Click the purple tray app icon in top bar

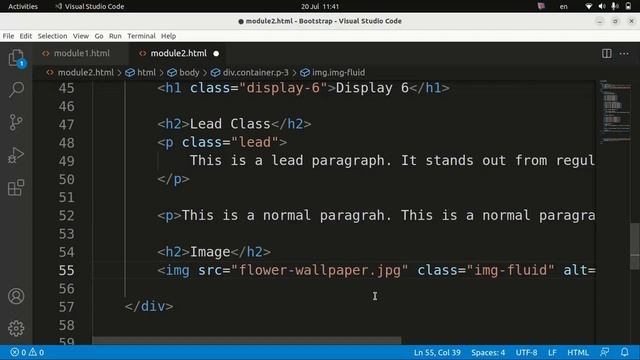pos(541,6)
